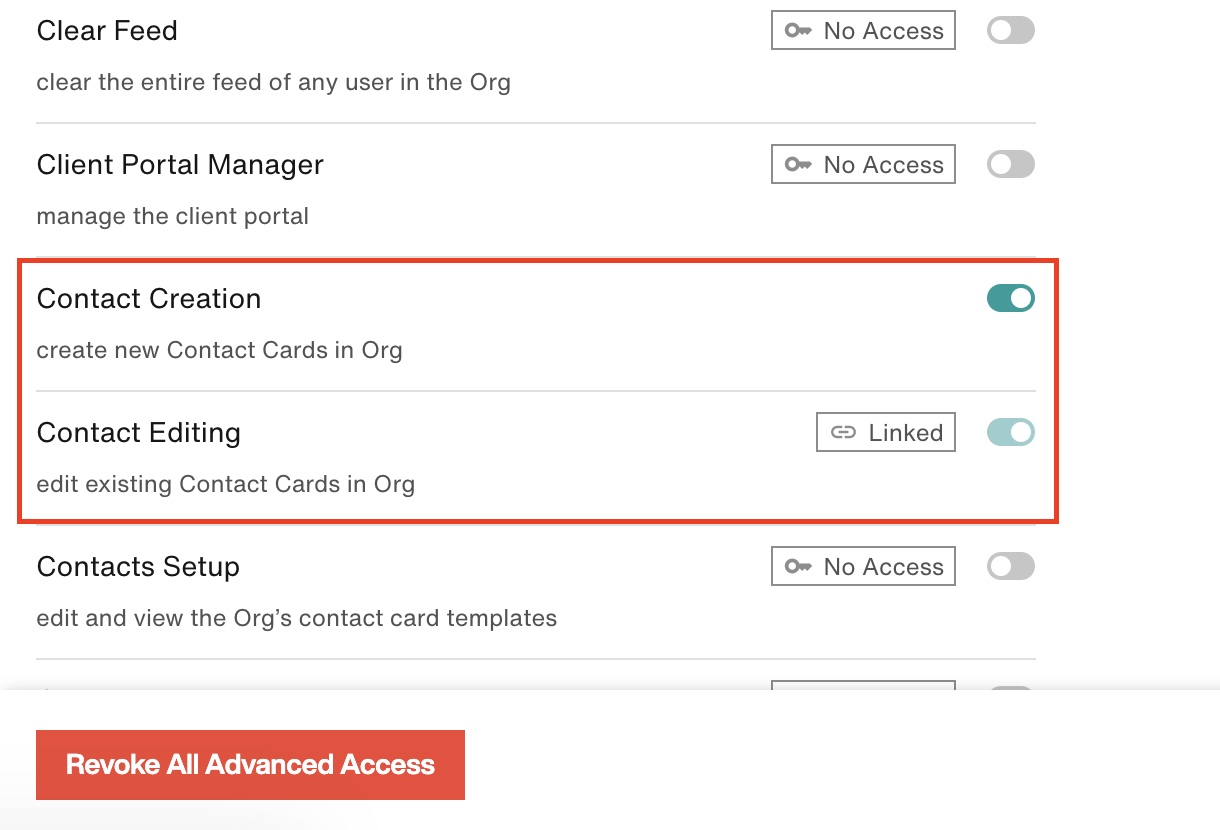Click the No Access badge beside Client Portal Manager
The height and width of the screenshot is (830, 1220).
(x=863, y=164)
